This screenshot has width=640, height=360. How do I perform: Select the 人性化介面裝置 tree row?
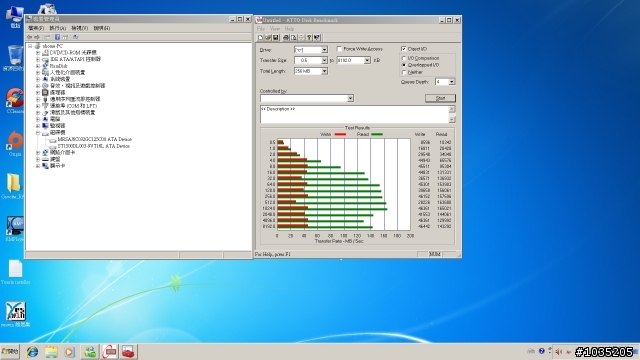coord(67,72)
